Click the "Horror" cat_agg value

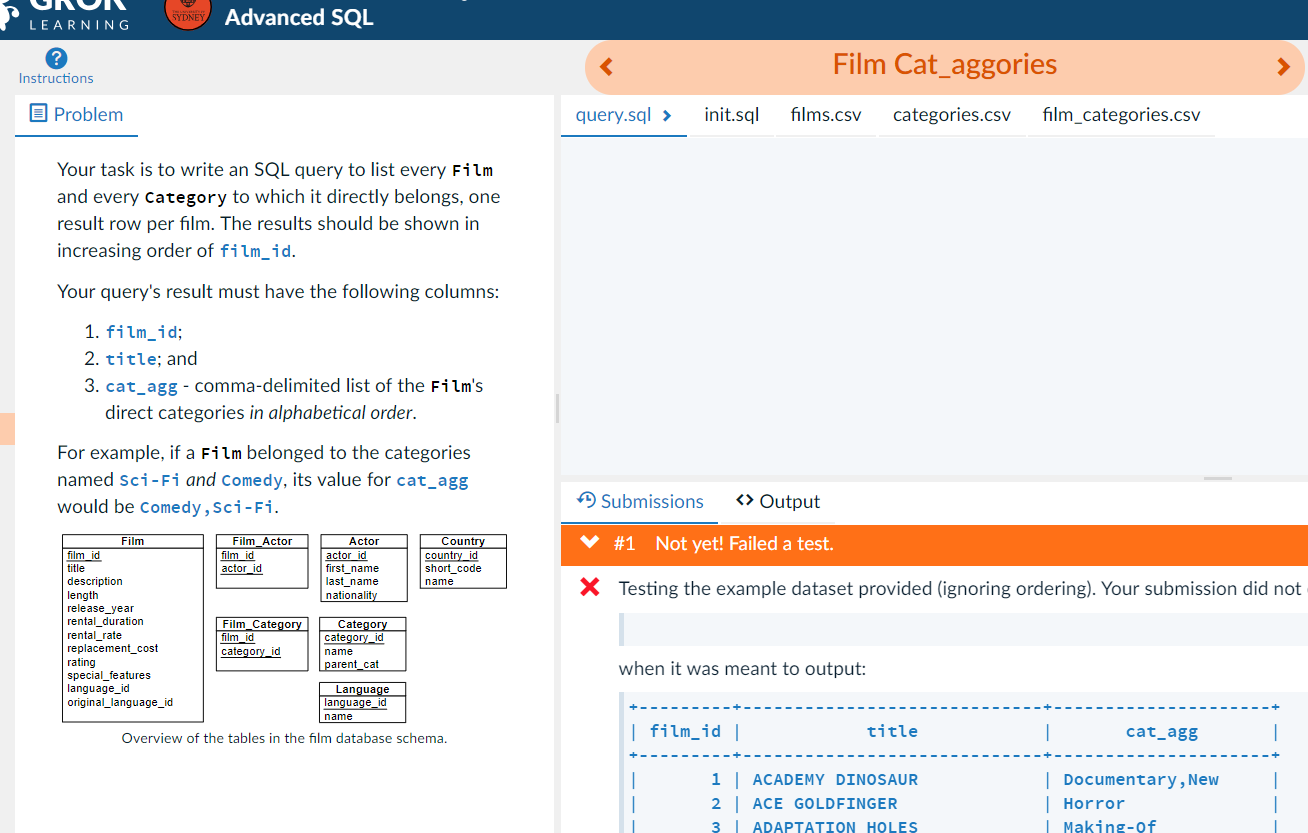[x=1094, y=804]
